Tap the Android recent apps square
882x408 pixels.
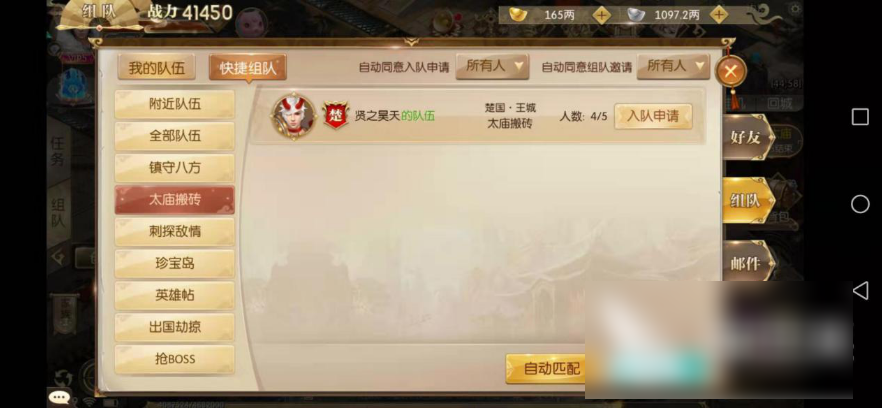click(860, 117)
